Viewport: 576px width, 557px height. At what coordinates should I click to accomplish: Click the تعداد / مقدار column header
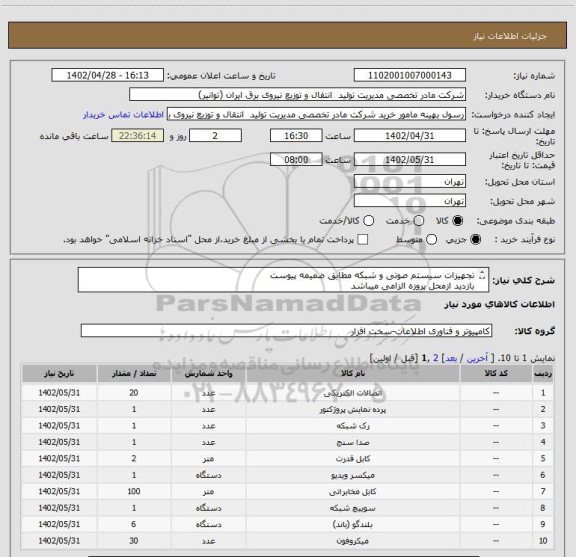pos(134,373)
